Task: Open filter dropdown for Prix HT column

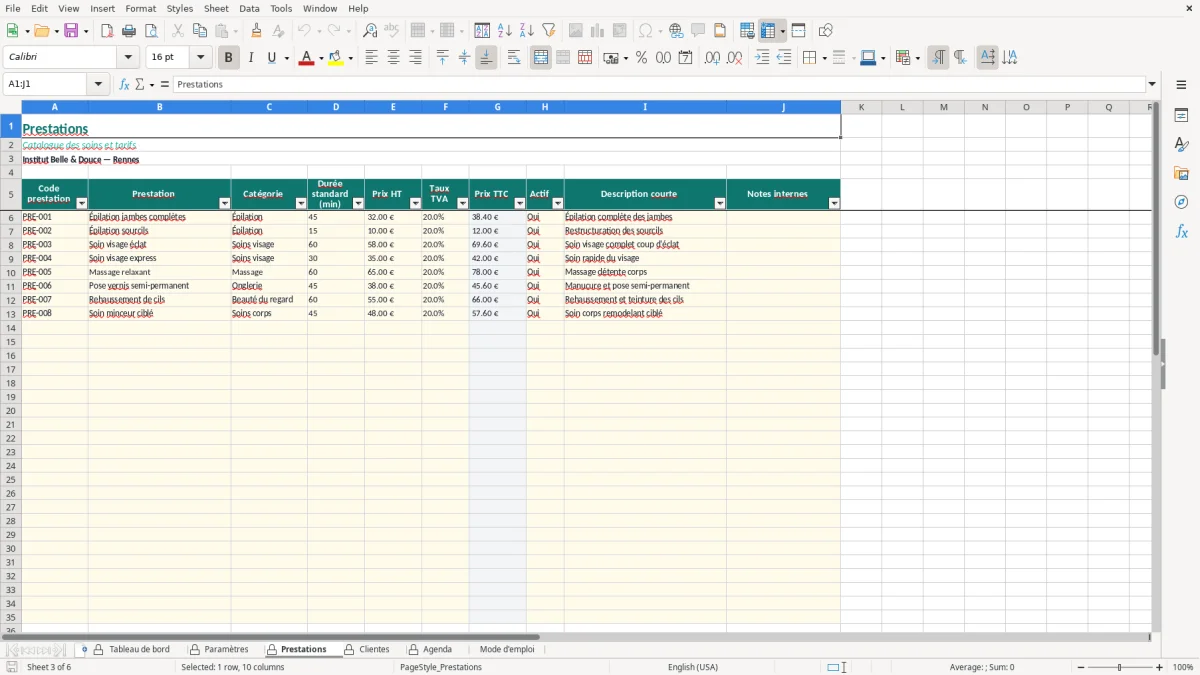Action: pyautogui.click(x=415, y=203)
